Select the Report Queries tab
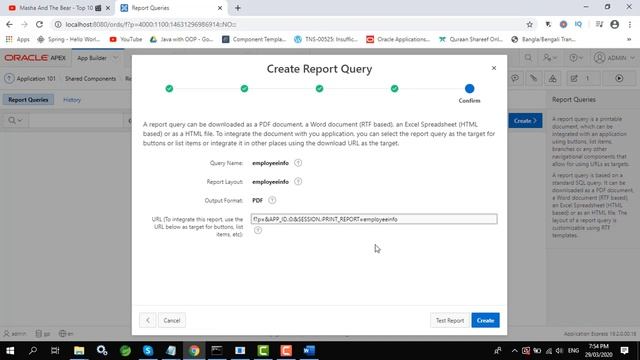The image size is (640, 360). [28, 100]
